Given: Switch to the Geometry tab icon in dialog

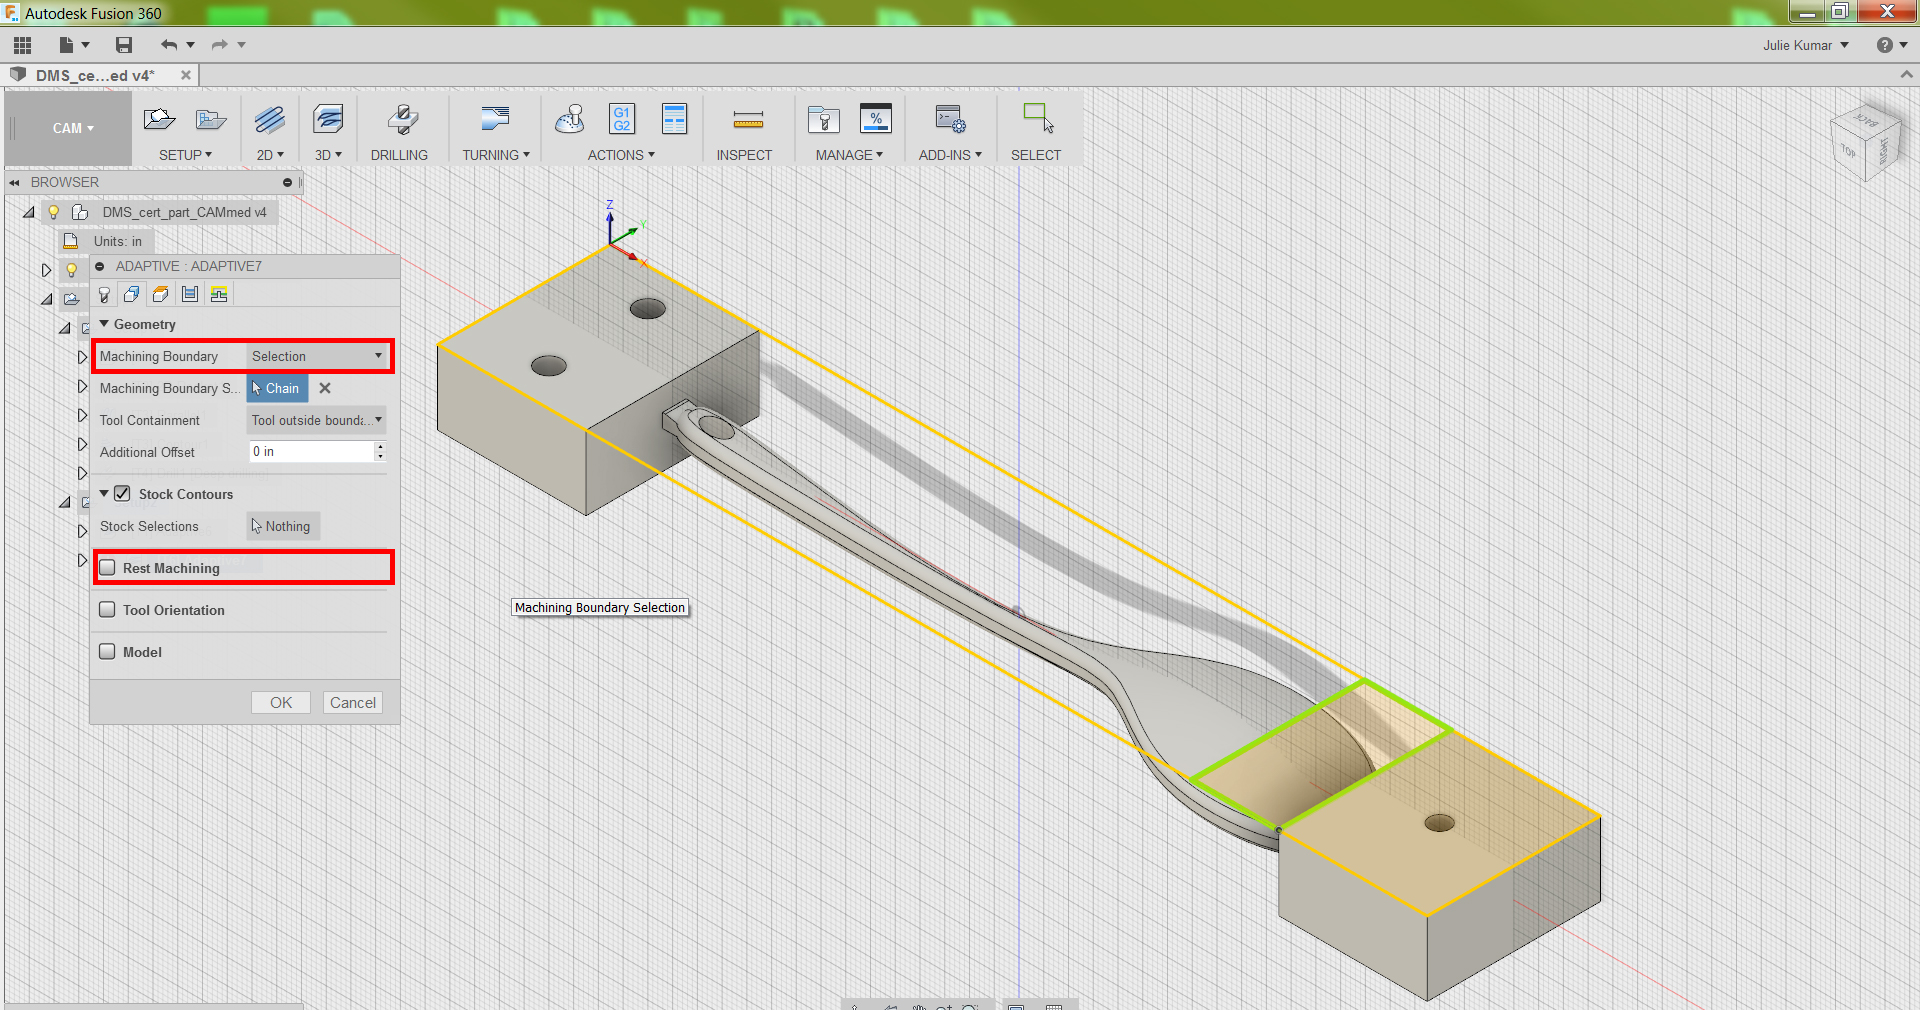Looking at the screenshot, I should (x=132, y=294).
